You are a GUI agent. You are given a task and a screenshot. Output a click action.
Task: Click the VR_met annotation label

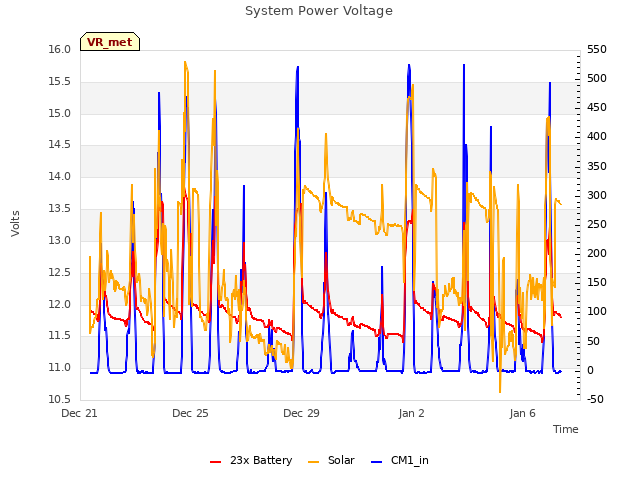[110, 42]
